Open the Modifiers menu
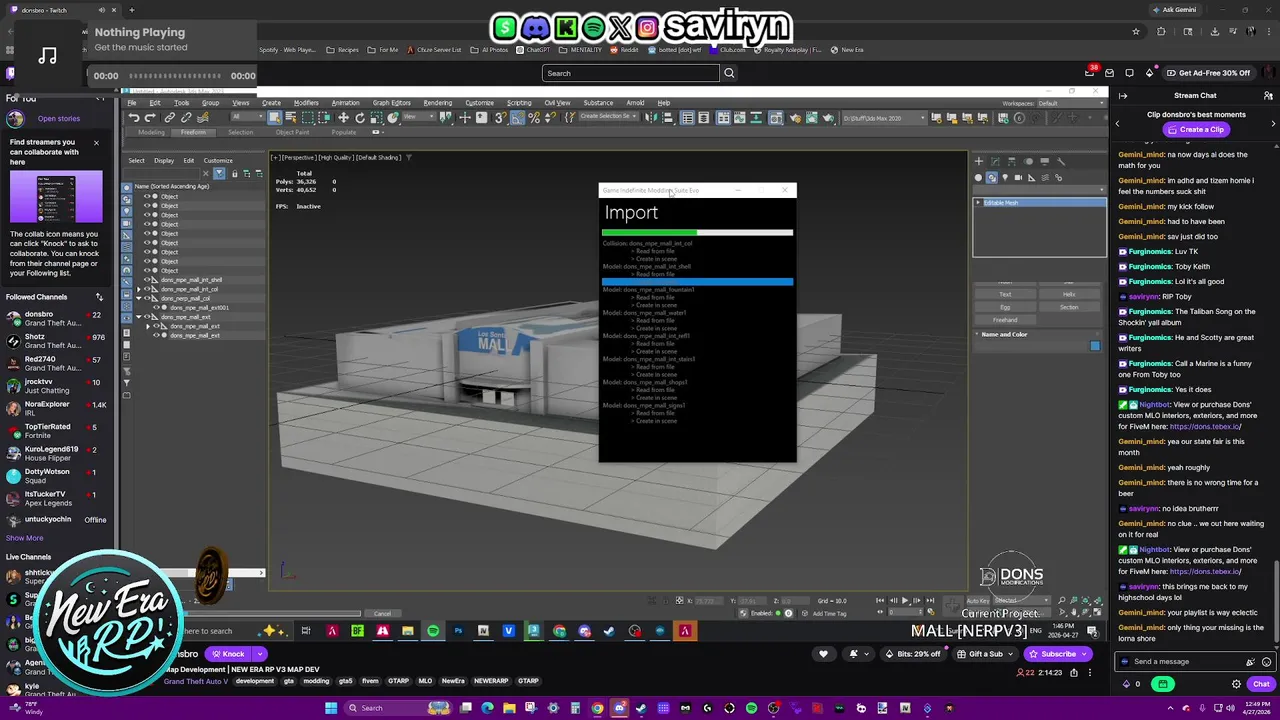The height and width of the screenshot is (720, 1280). click(306, 103)
